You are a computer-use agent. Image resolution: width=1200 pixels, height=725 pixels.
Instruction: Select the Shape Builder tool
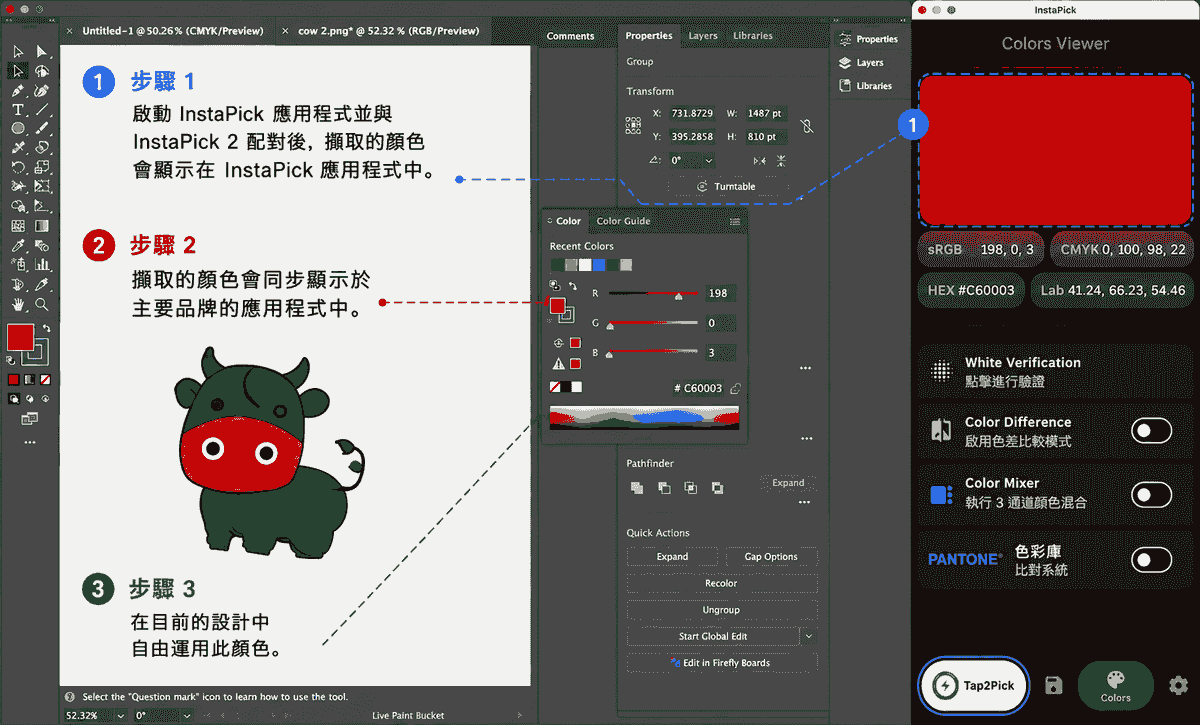tap(18, 206)
